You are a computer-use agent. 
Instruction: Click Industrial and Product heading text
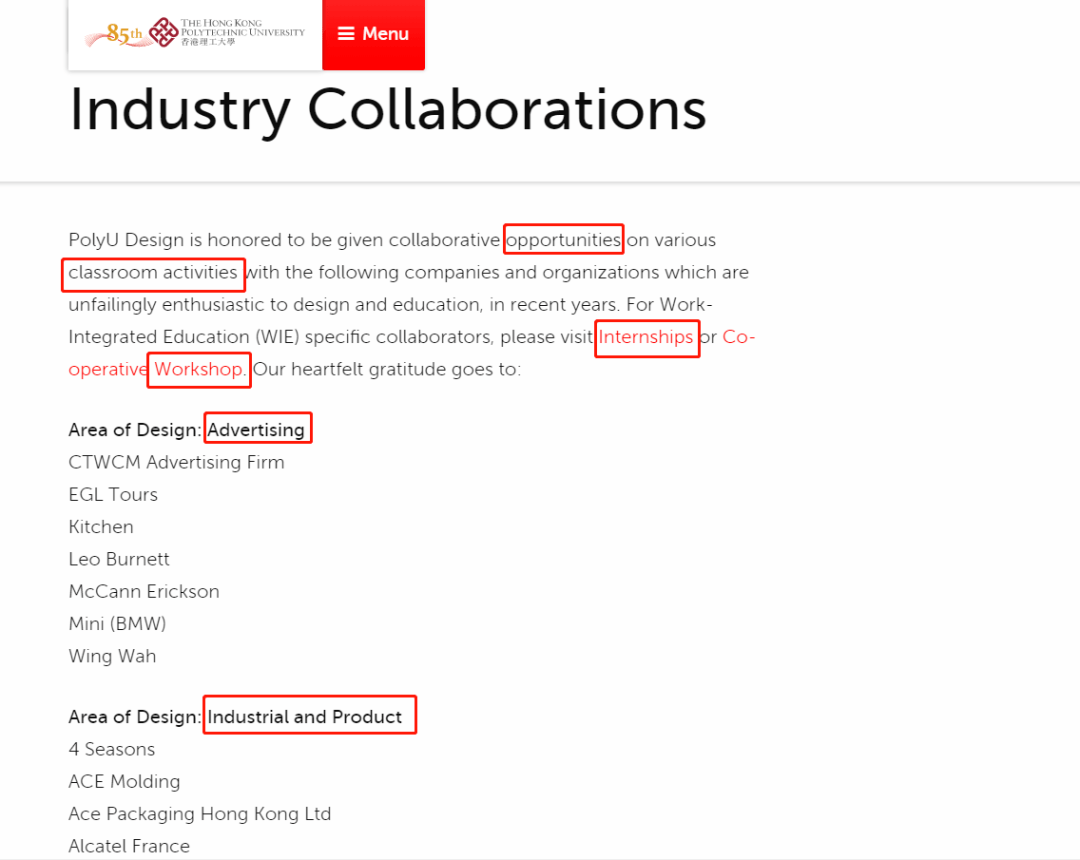pyautogui.click(x=305, y=717)
